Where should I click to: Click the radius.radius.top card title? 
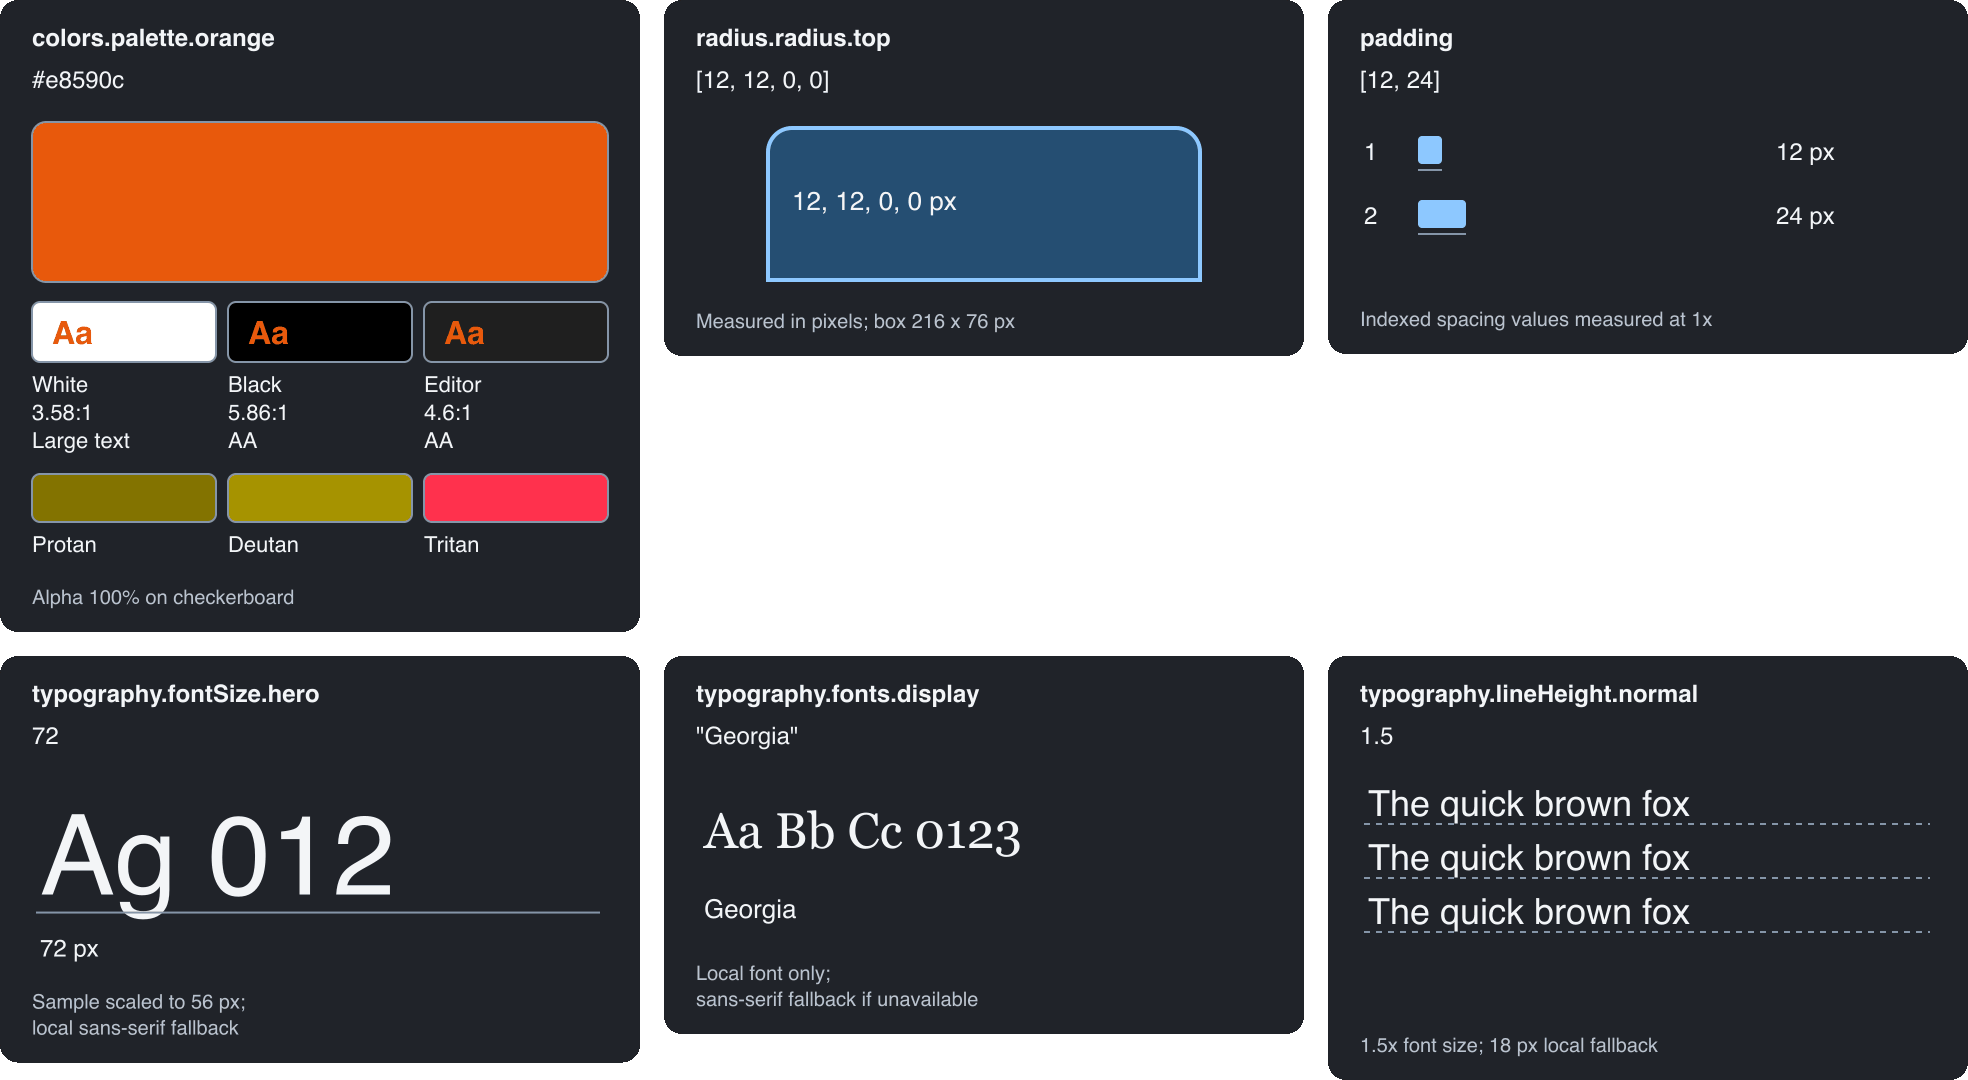[x=793, y=38]
